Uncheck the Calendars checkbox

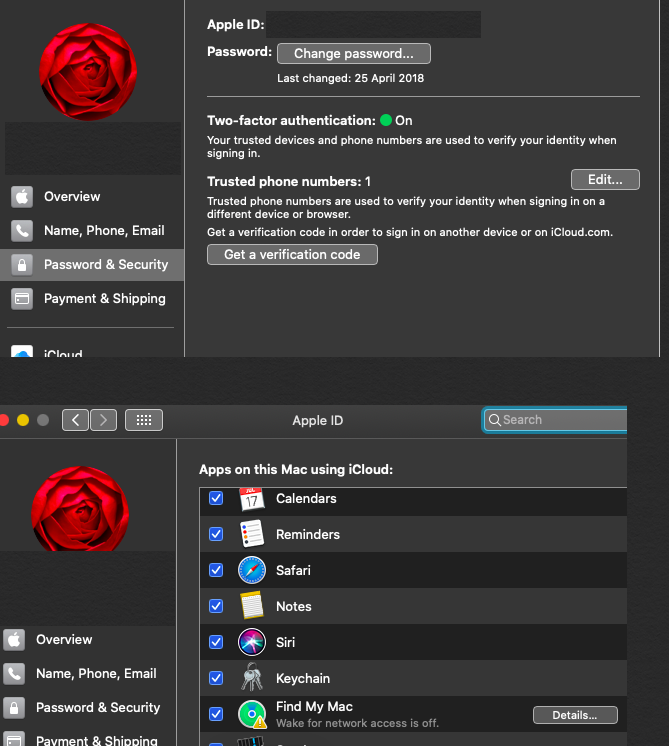(216, 498)
